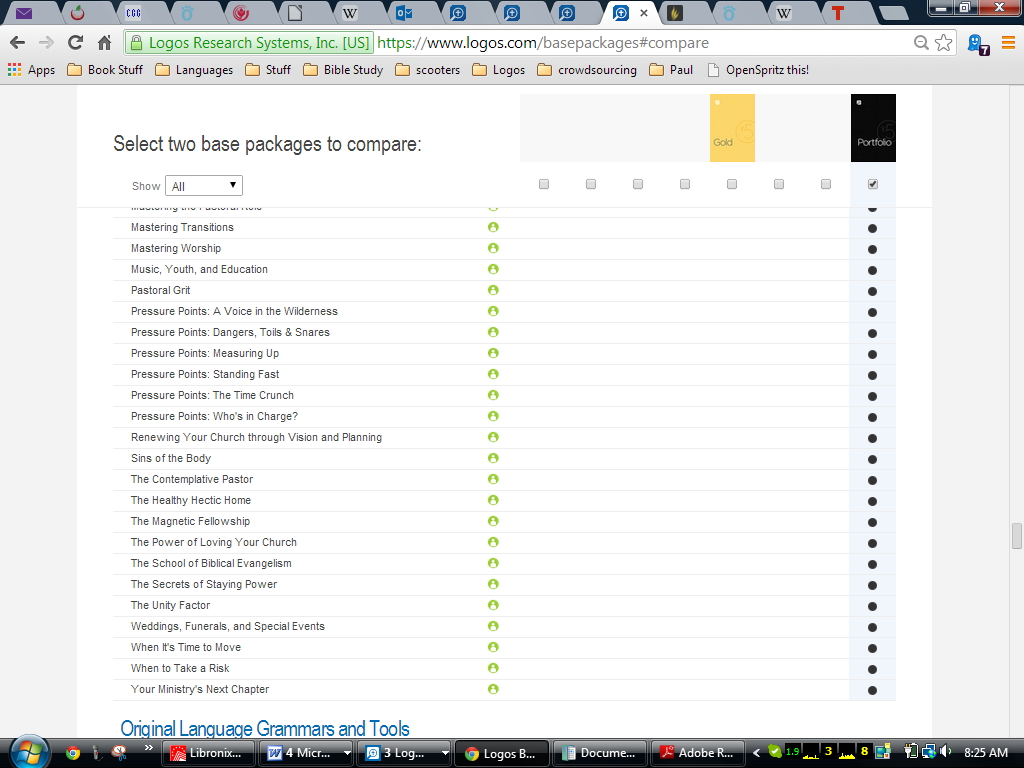This screenshot has height=768, width=1024.
Task: Check the sixth base package checkbox
Action: [x=779, y=184]
